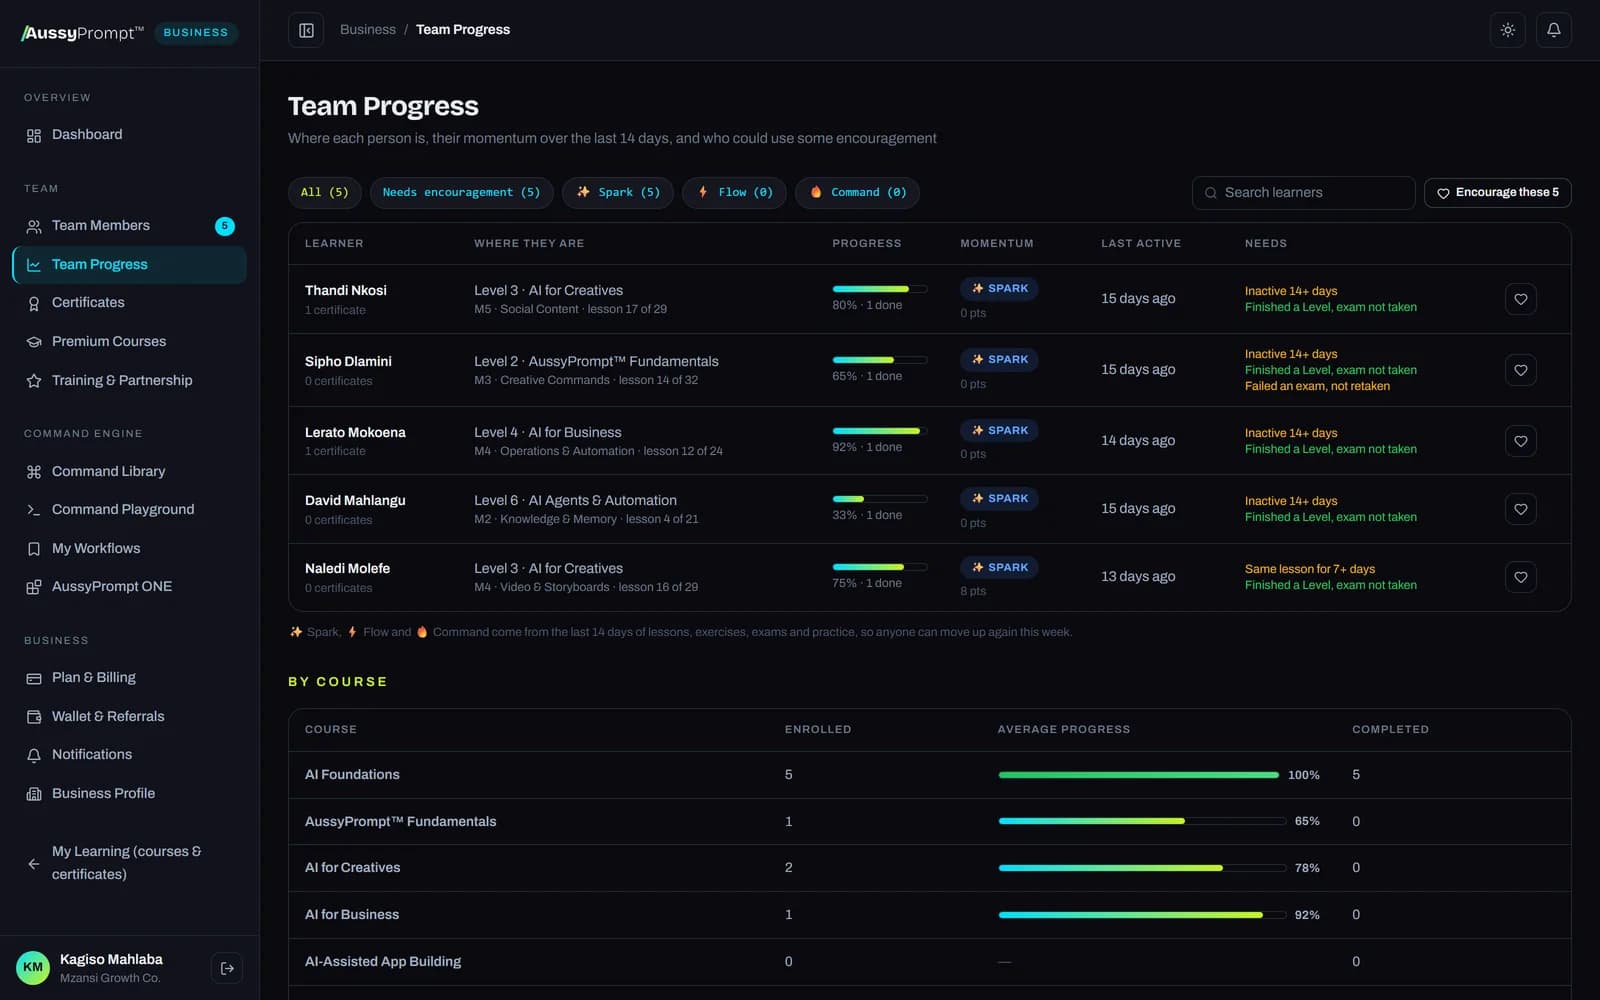Click Lerato Mokoena's SPARK momentum badge
The width and height of the screenshot is (1600, 1000).
coord(999,431)
